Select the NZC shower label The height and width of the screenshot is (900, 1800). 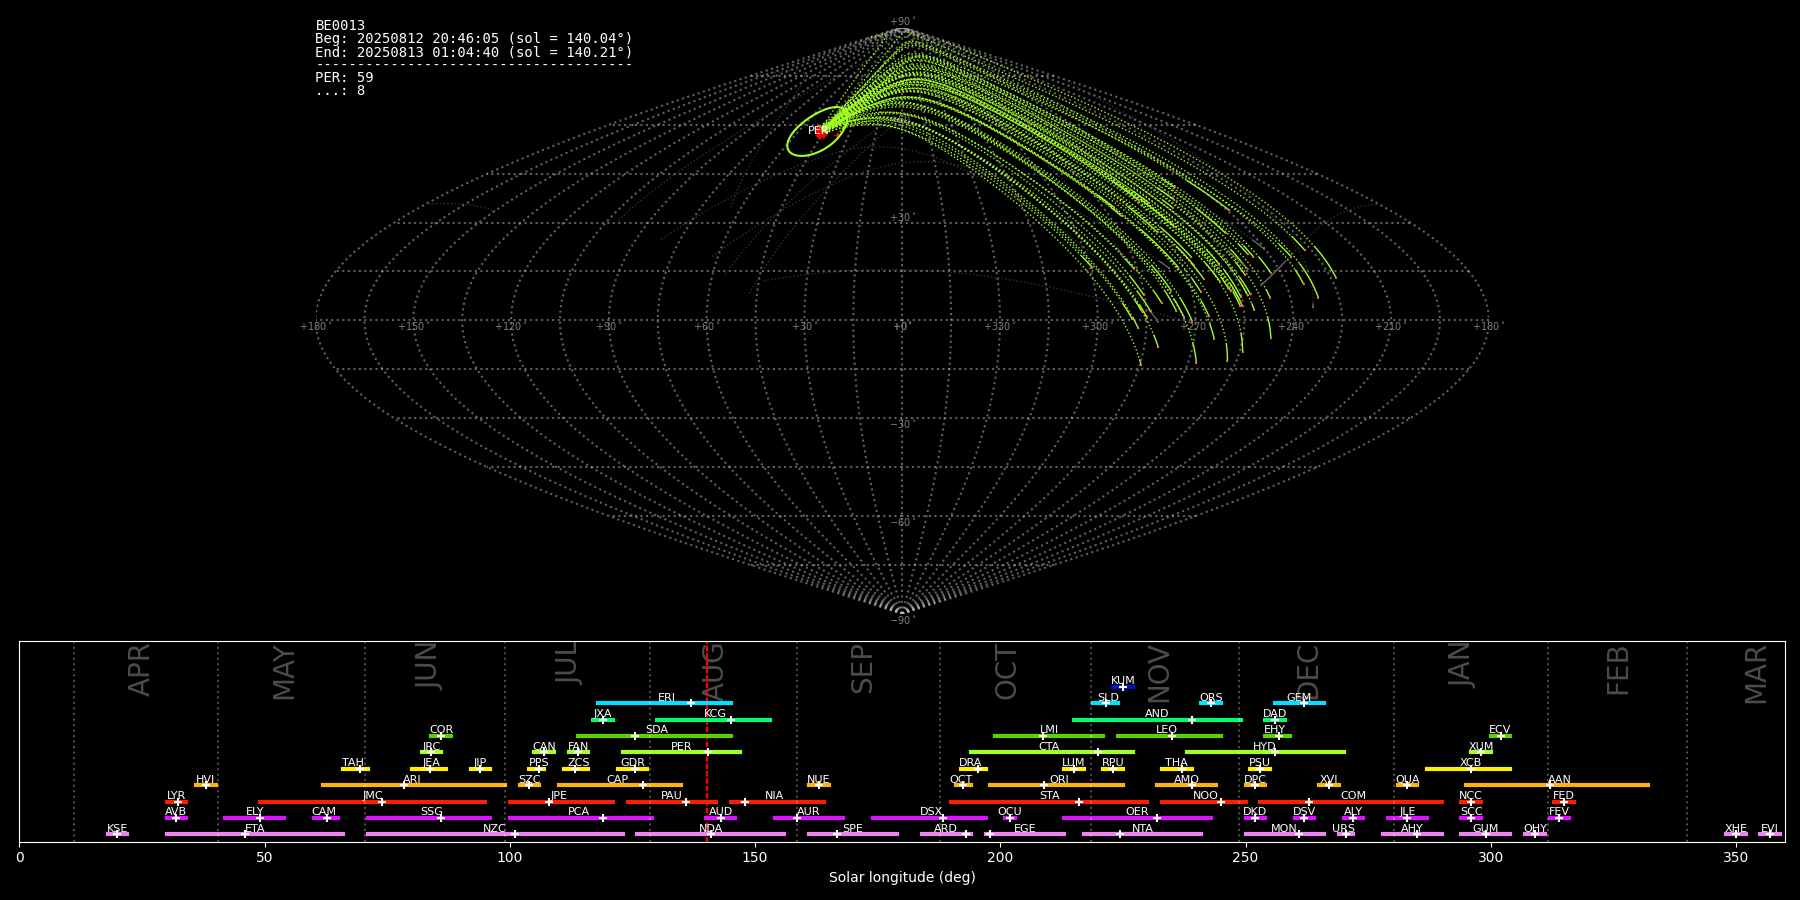click(x=494, y=828)
